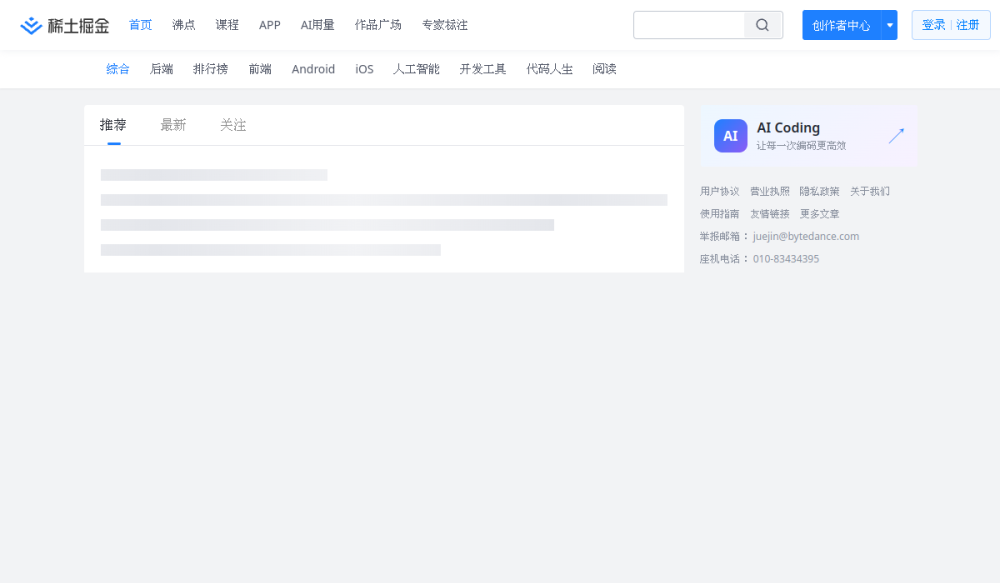Click 登录 link

pos(933,25)
